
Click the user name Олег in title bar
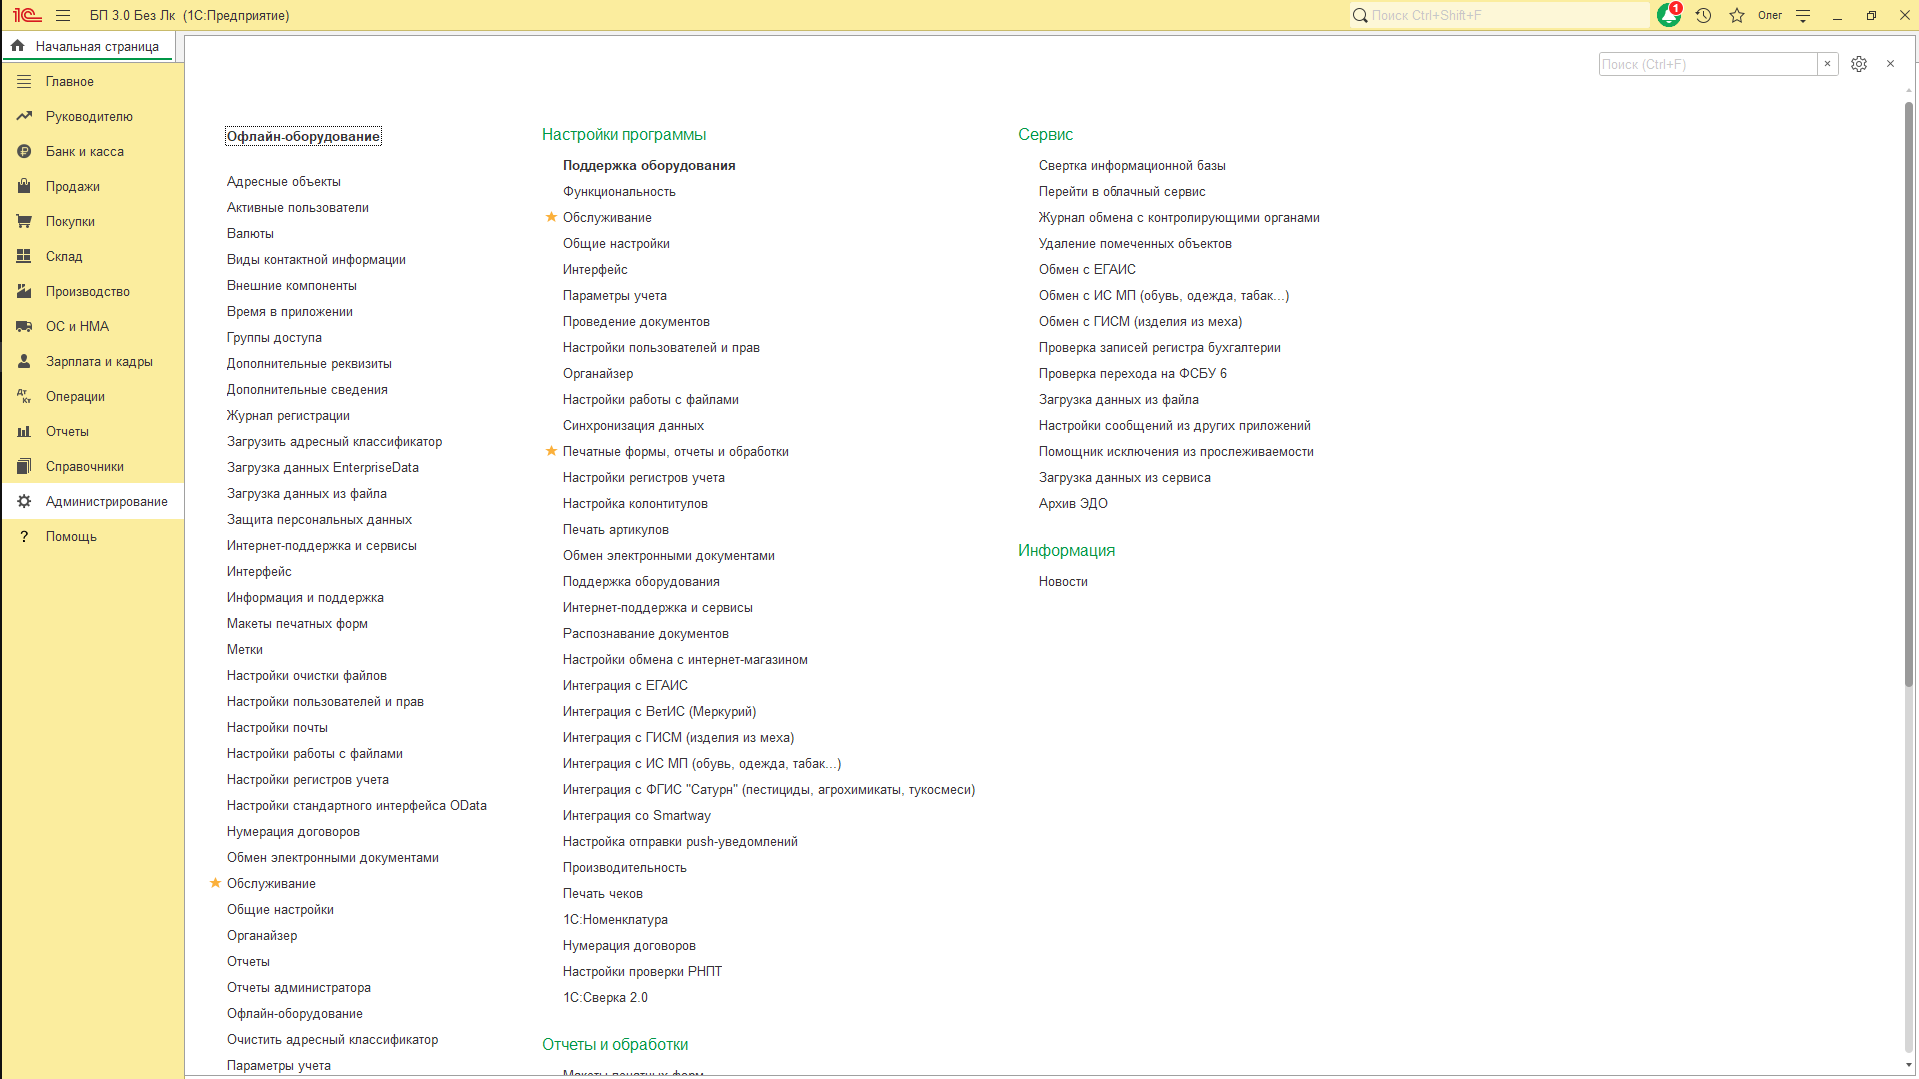1770,15
